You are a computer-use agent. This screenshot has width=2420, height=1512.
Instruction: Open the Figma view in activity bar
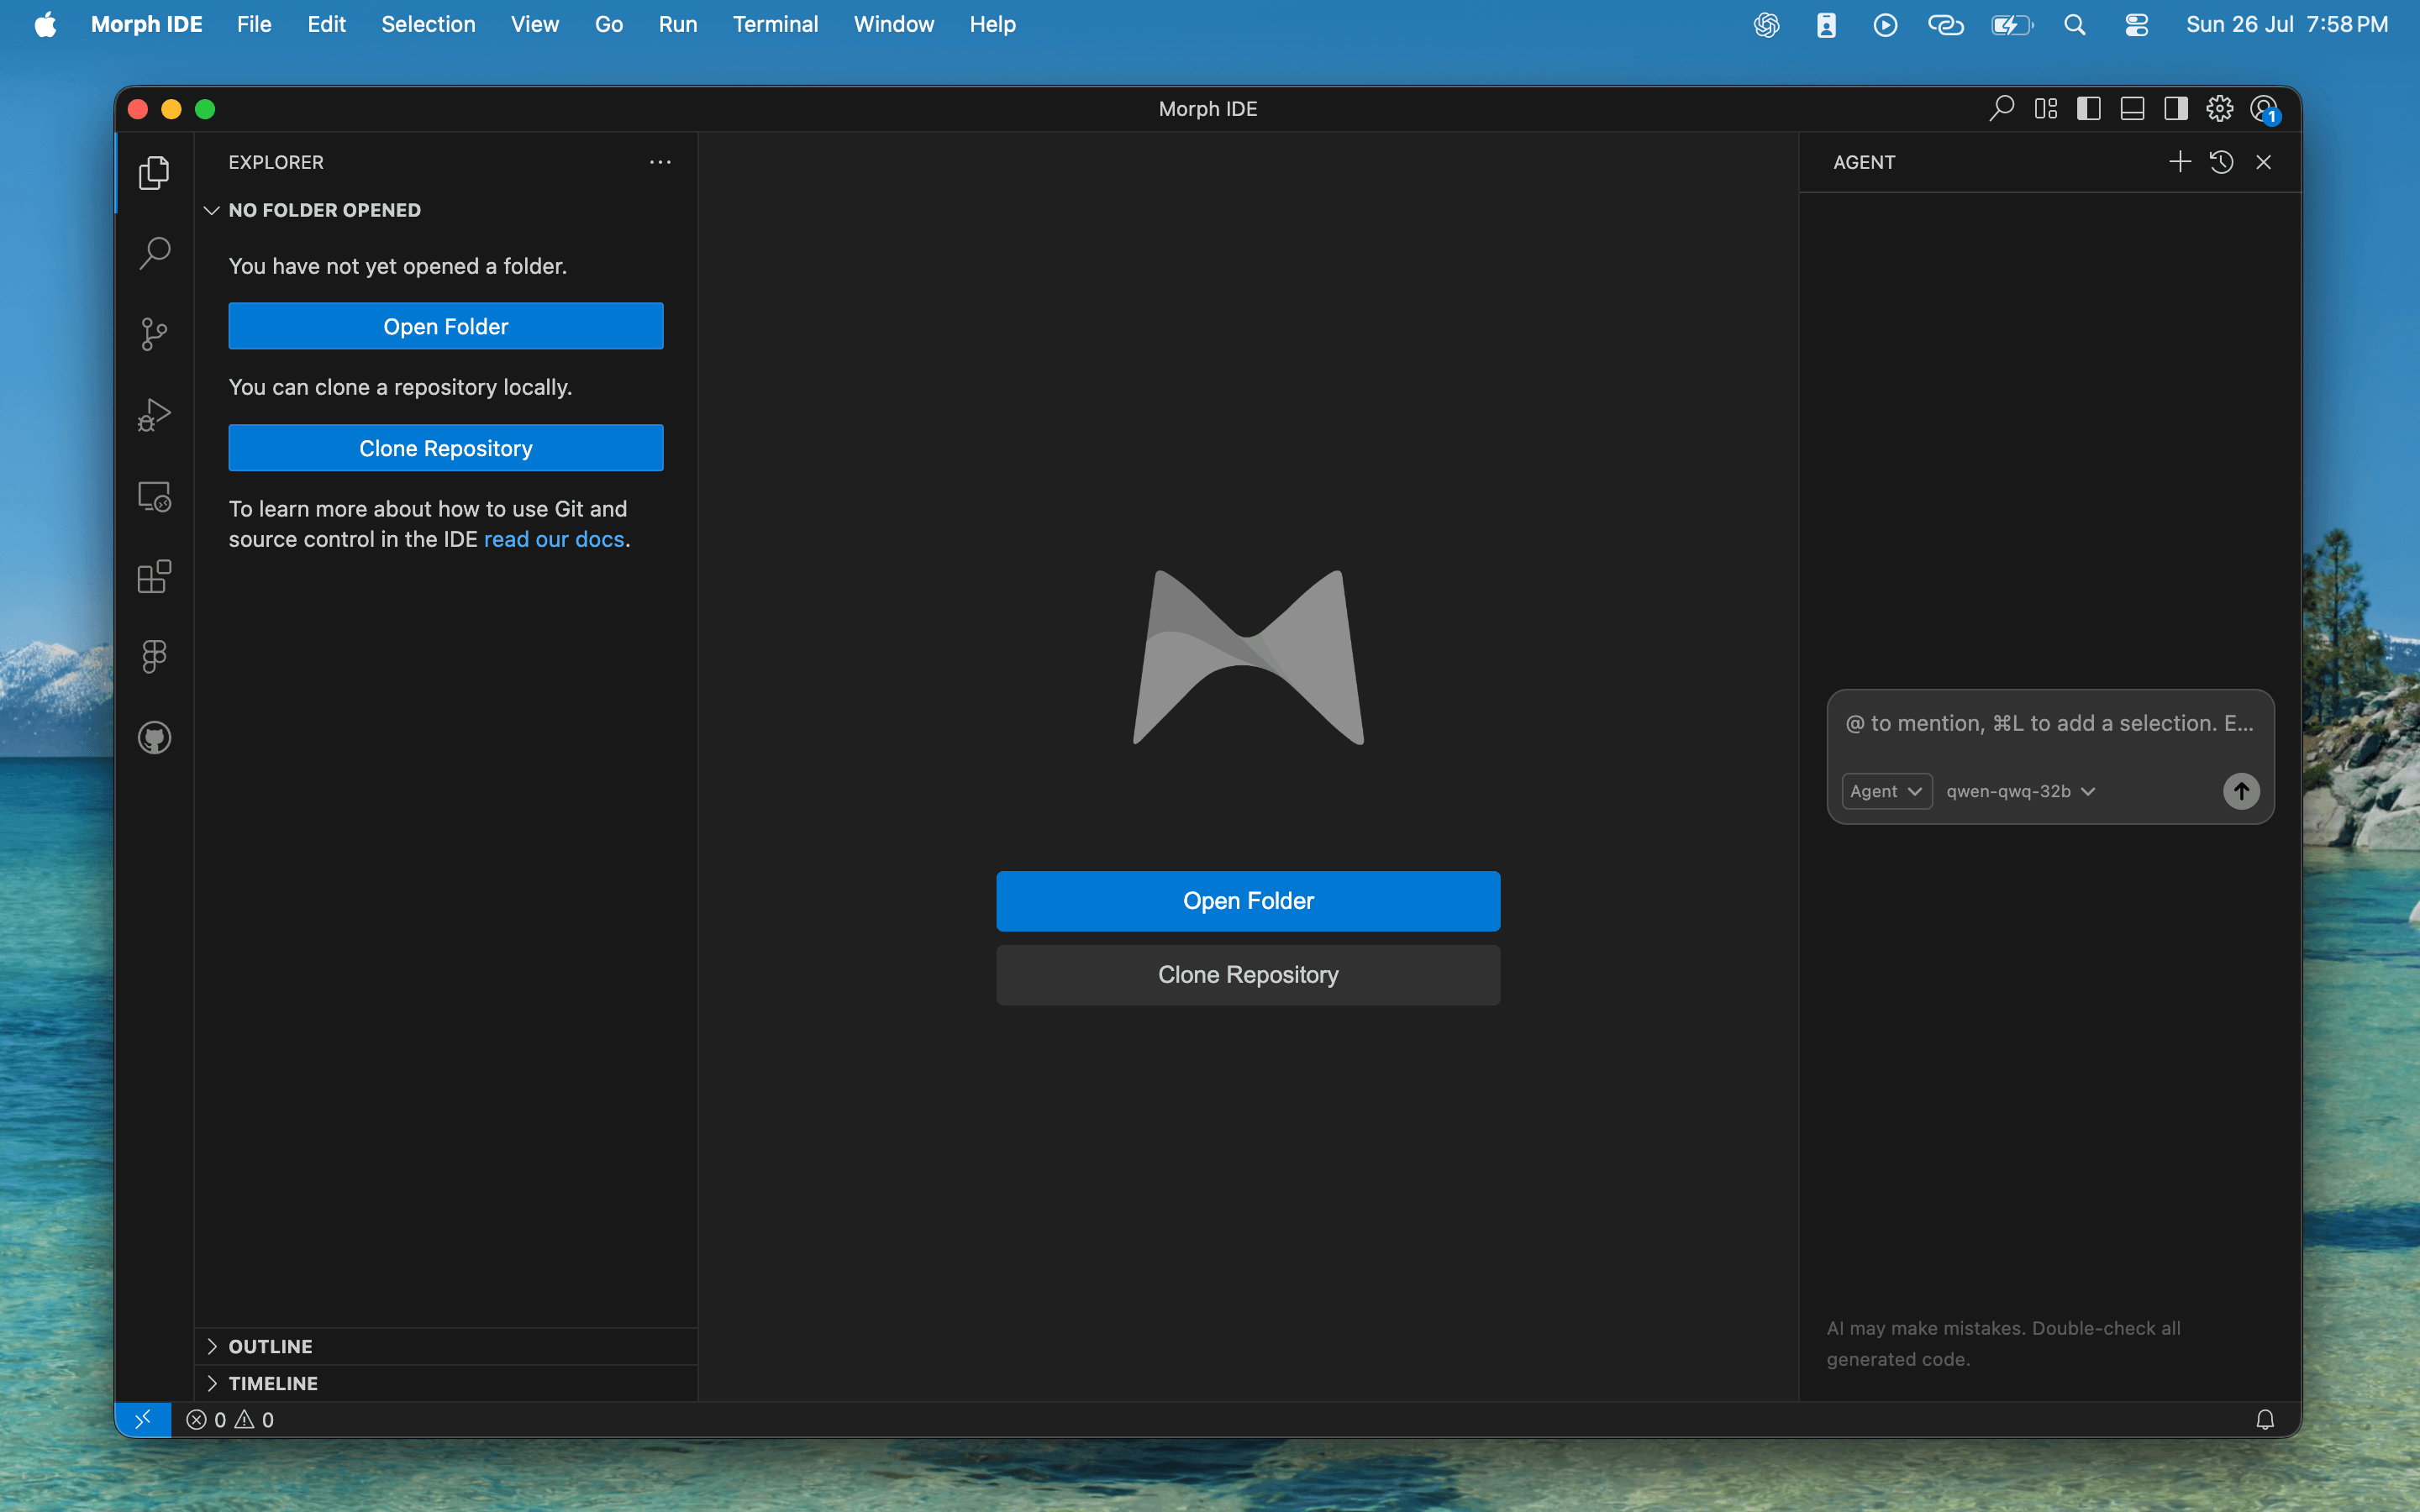point(154,657)
